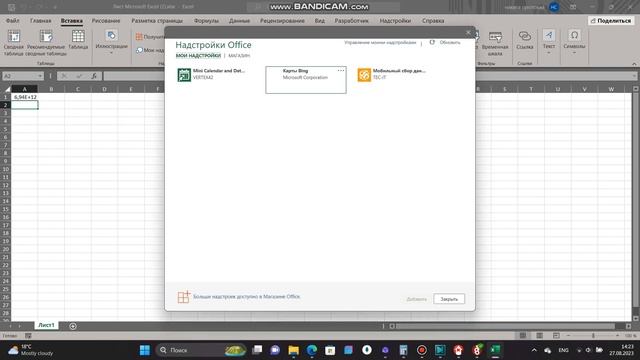Expand the formula bar with the arrow
The width and height of the screenshot is (640, 360).
click(634, 76)
